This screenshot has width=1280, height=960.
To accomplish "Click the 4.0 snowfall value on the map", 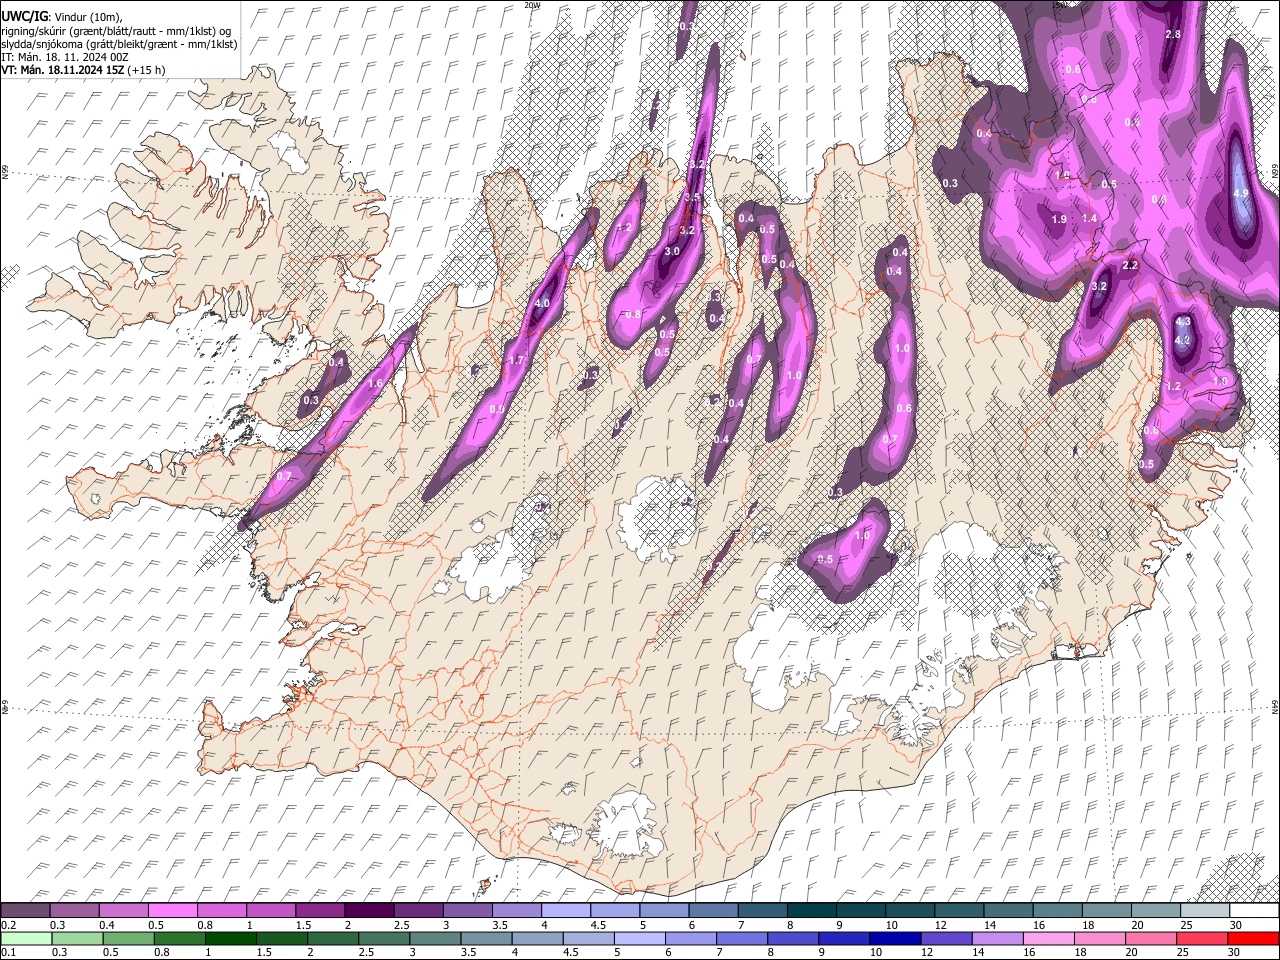I will [543, 303].
